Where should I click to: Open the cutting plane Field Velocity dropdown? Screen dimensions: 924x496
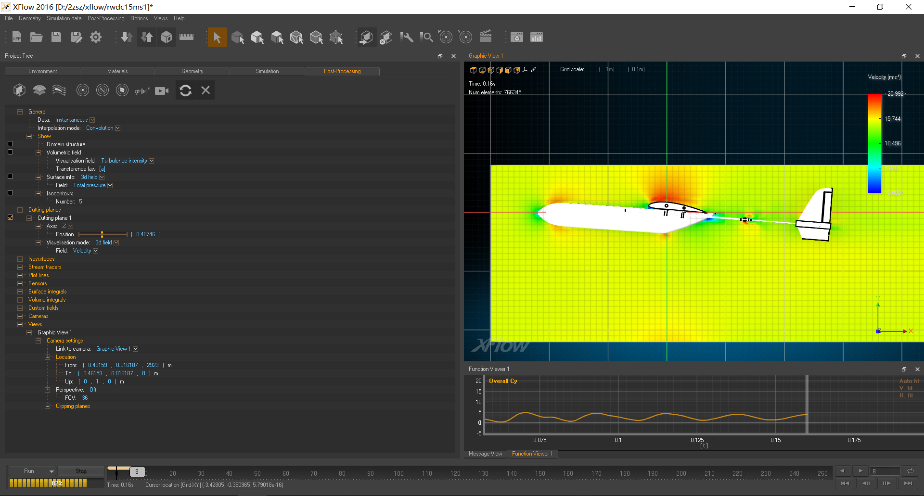click(x=97, y=250)
